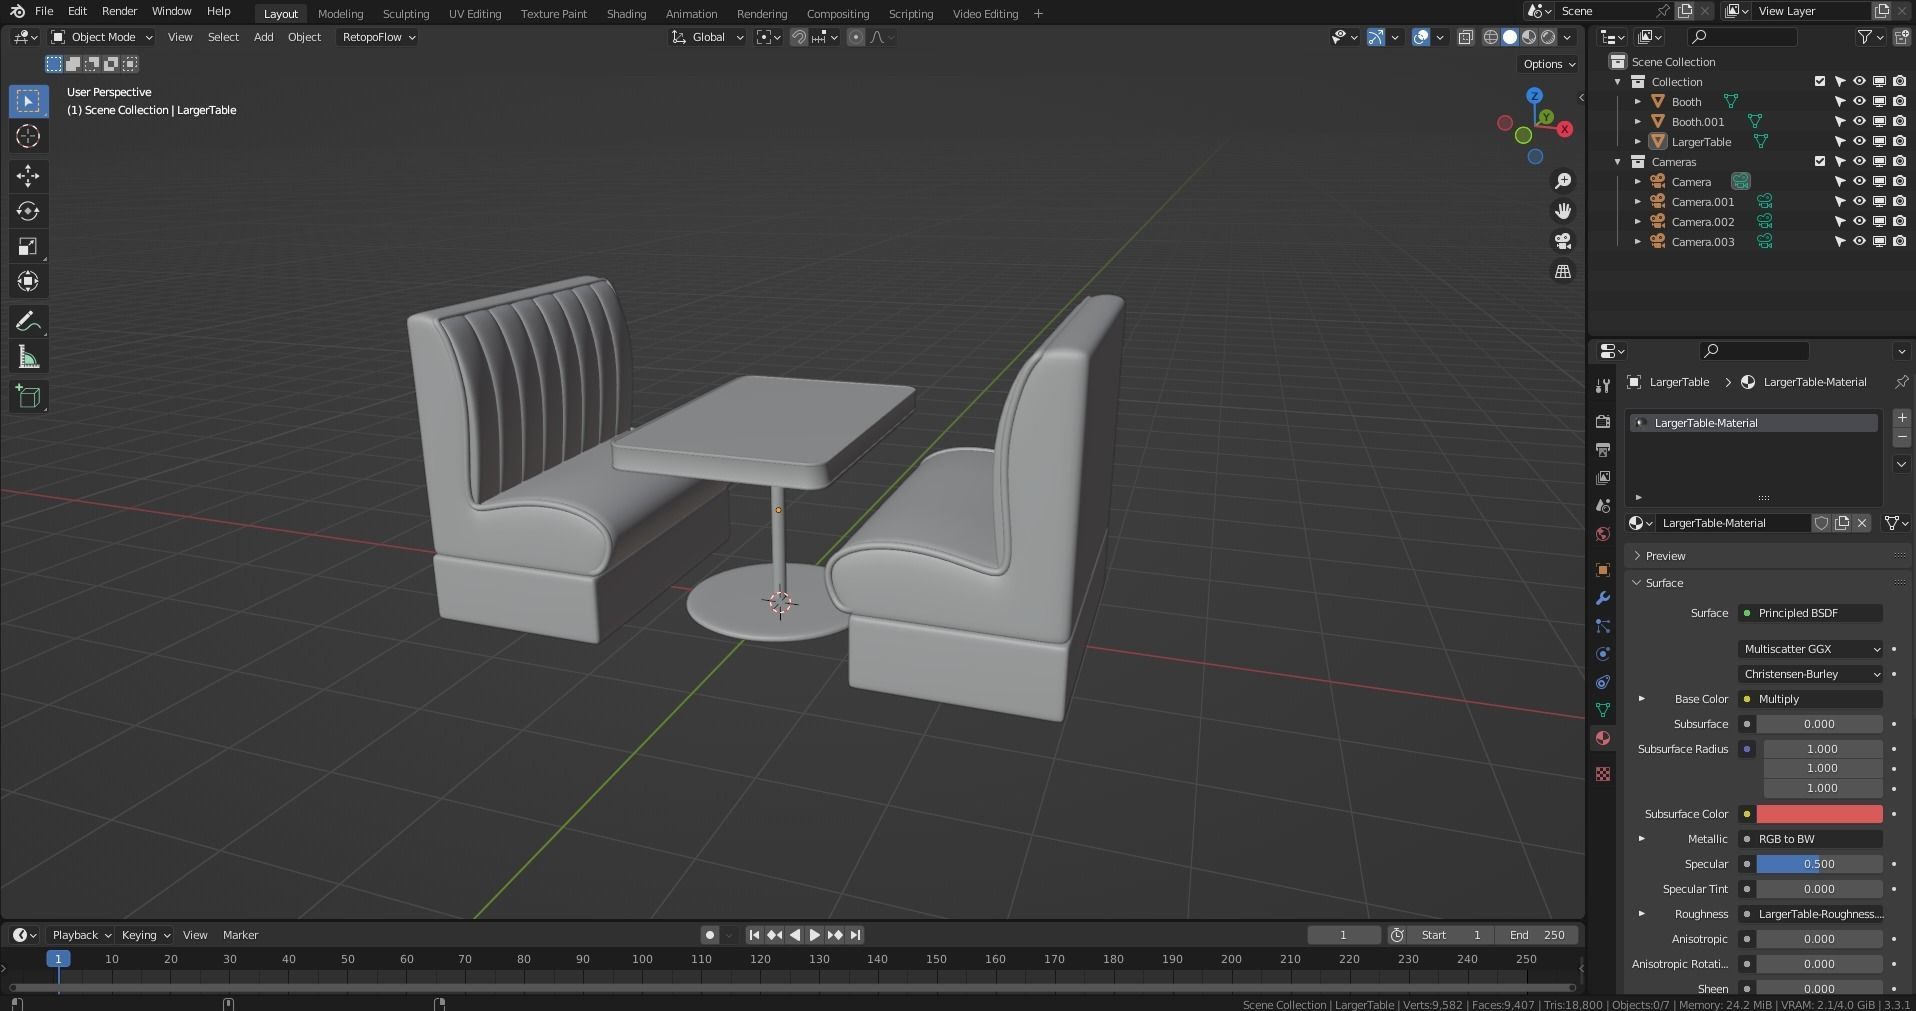Open the Object Mode dropdown

(x=102, y=37)
